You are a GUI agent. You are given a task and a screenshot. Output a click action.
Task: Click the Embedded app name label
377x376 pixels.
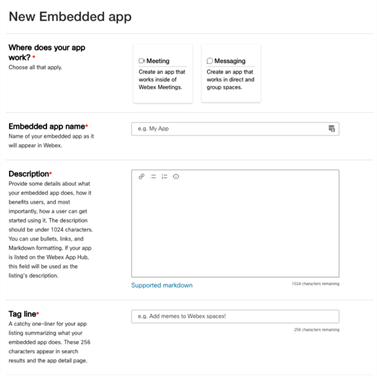click(48, 126)
